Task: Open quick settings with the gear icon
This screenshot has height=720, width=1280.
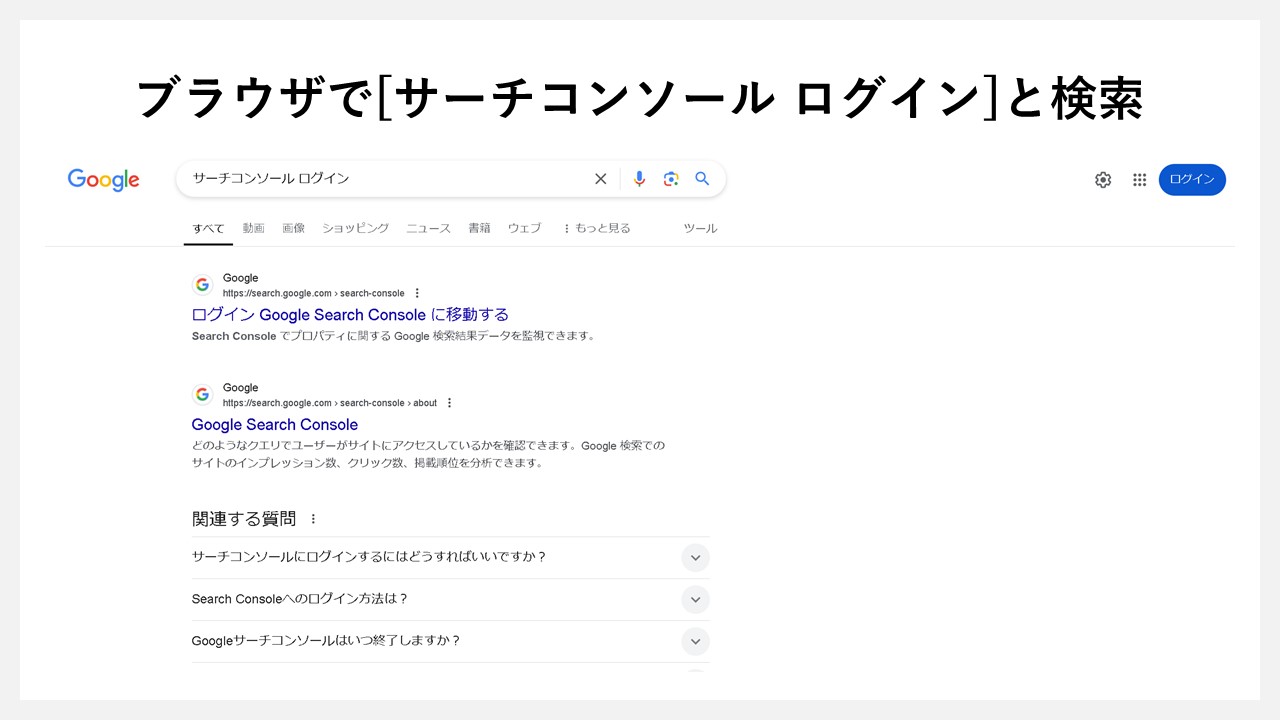Action: [1103, 179]
